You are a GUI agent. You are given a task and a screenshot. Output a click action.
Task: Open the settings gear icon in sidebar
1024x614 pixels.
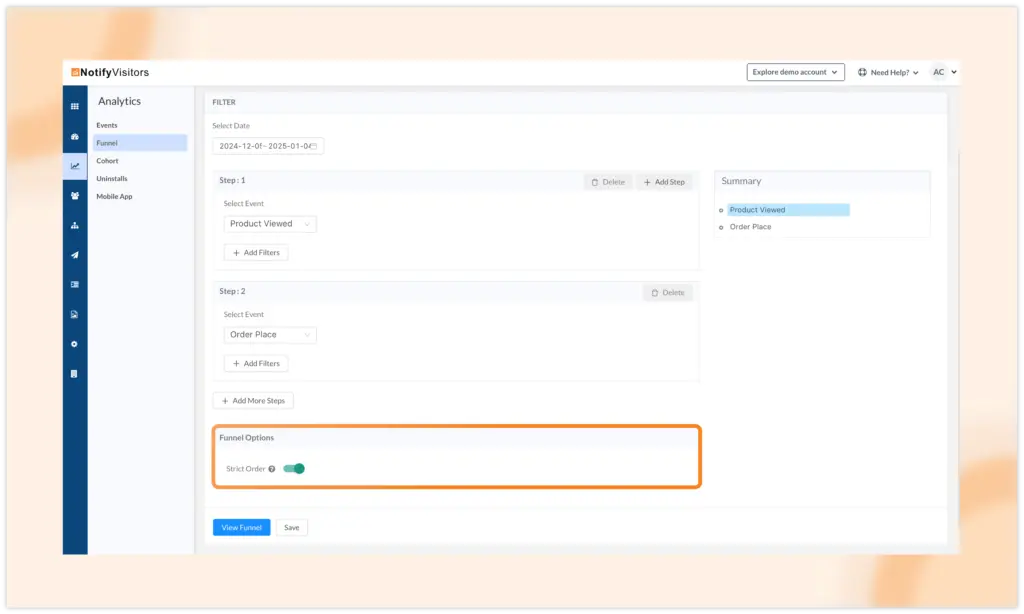74,344
